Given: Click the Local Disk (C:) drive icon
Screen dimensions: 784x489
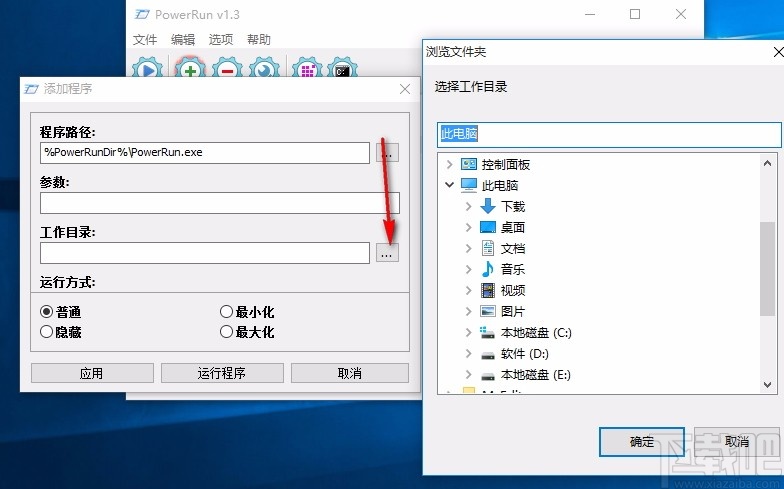Looking at the screenshot, I should (x=488, y=332).
